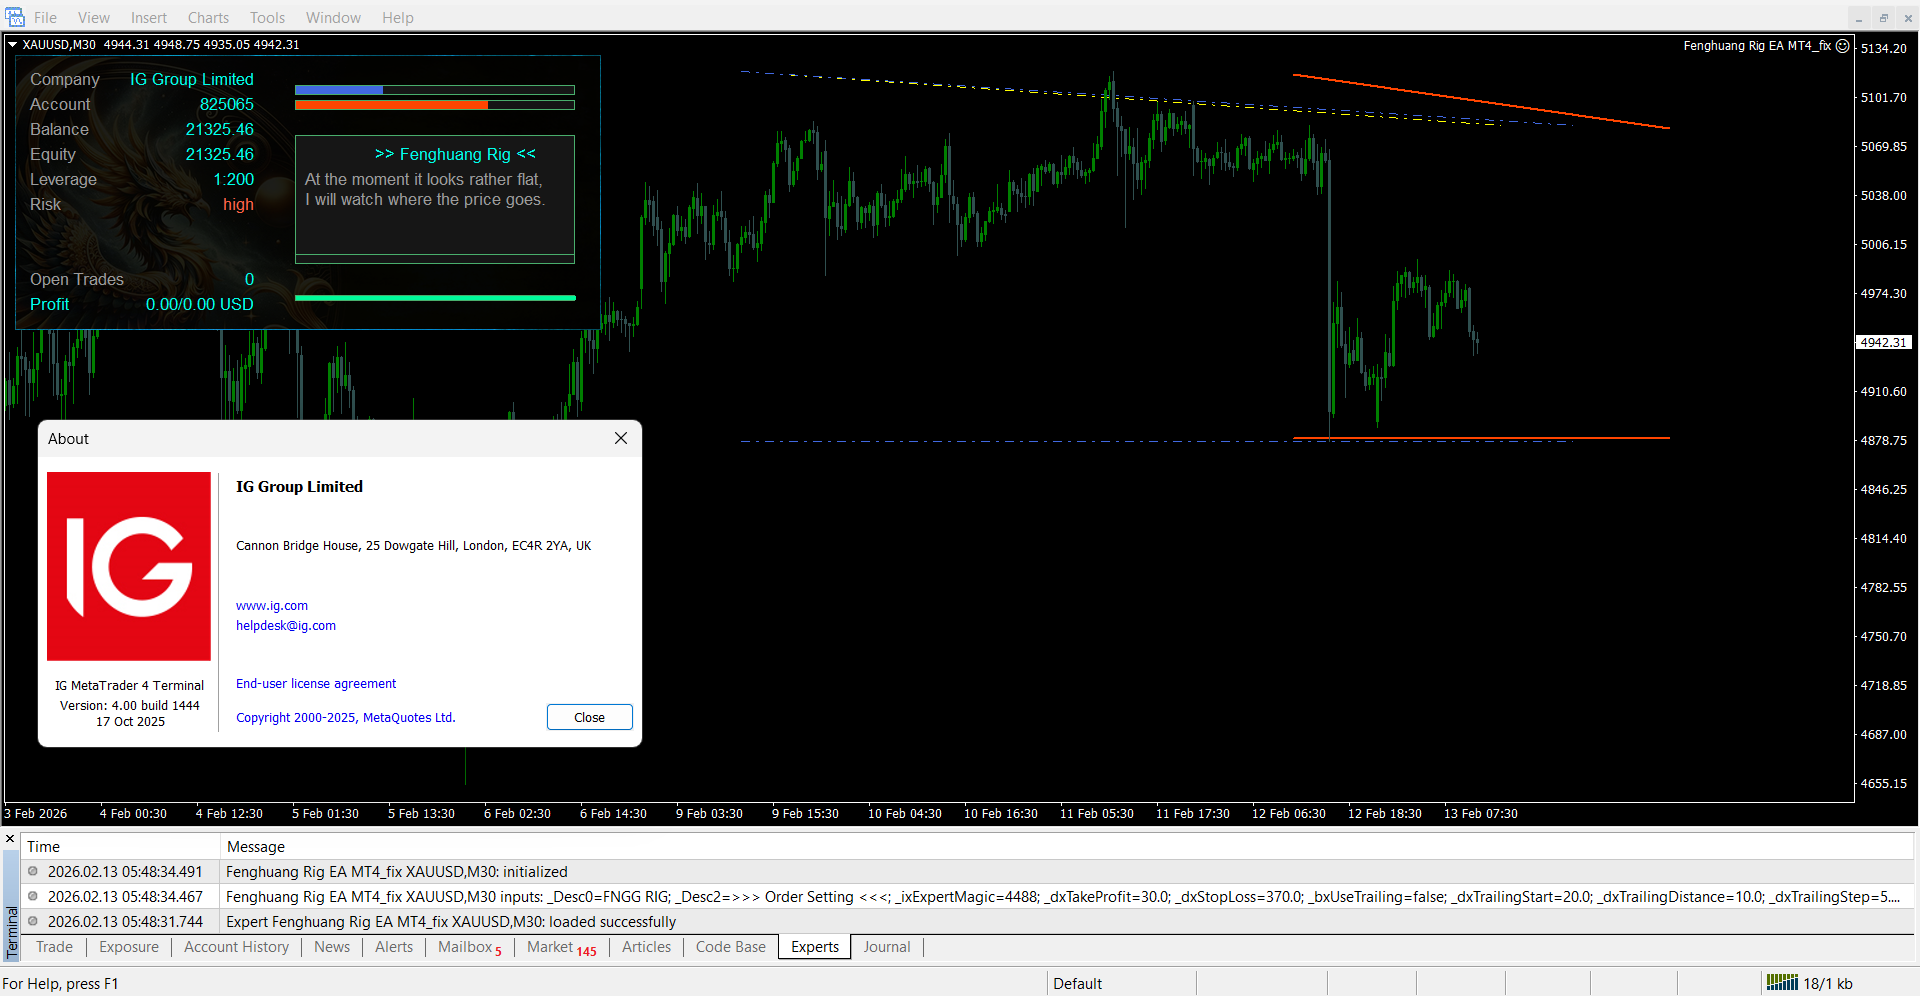Switch to the Account History tab

(236, 947)
